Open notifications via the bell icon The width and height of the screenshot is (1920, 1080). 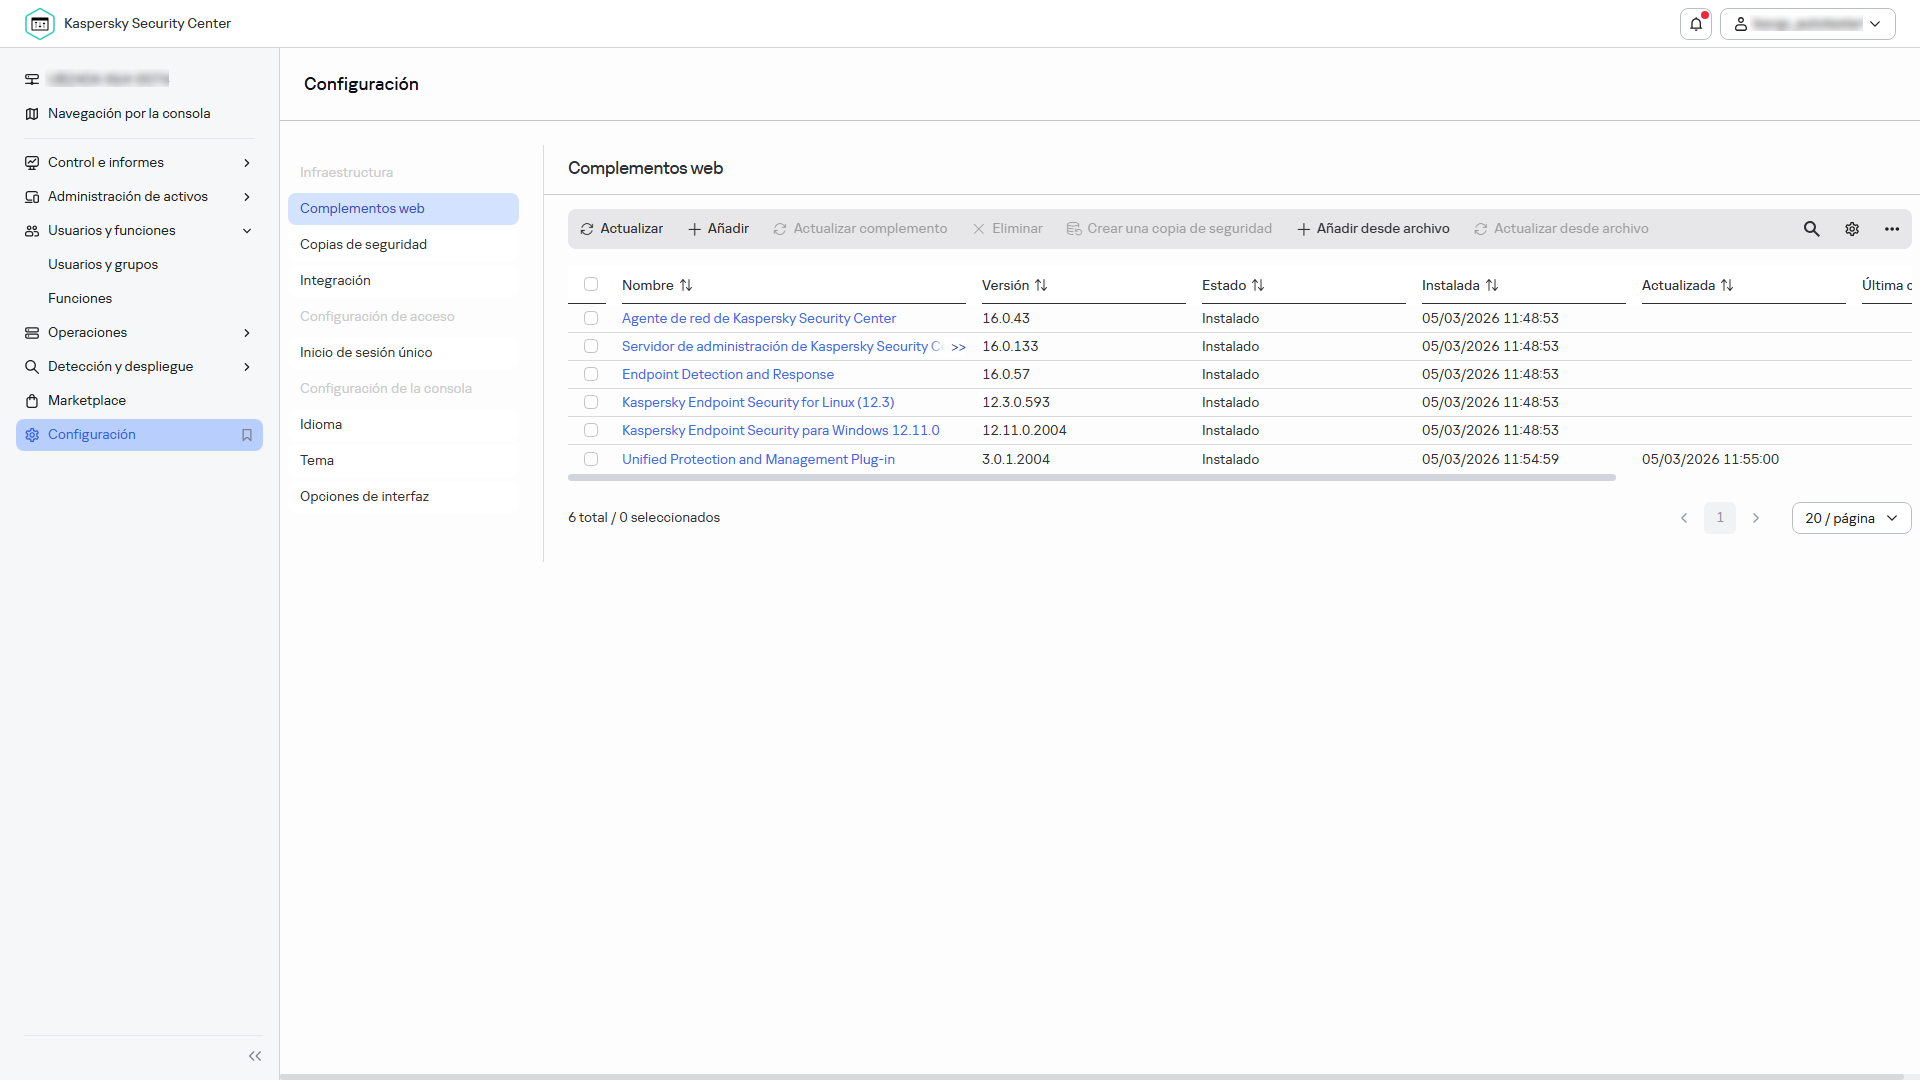pyautogui.click(x=1694, y=24)
